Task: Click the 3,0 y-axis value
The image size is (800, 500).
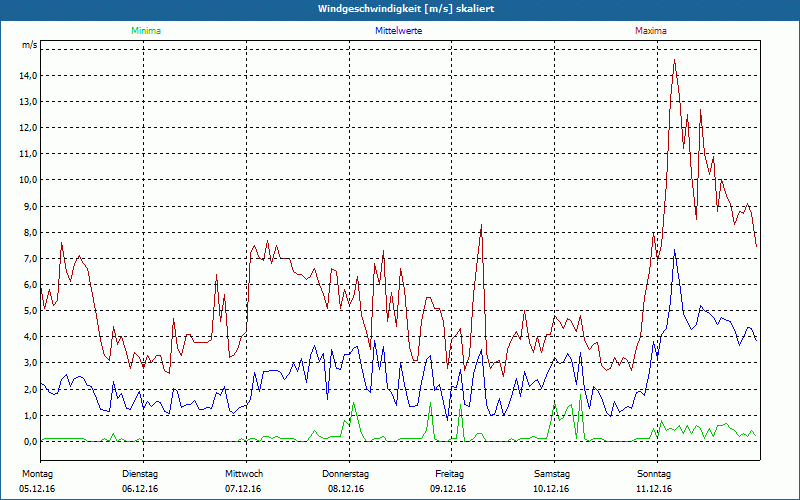Action: point(30,363)
